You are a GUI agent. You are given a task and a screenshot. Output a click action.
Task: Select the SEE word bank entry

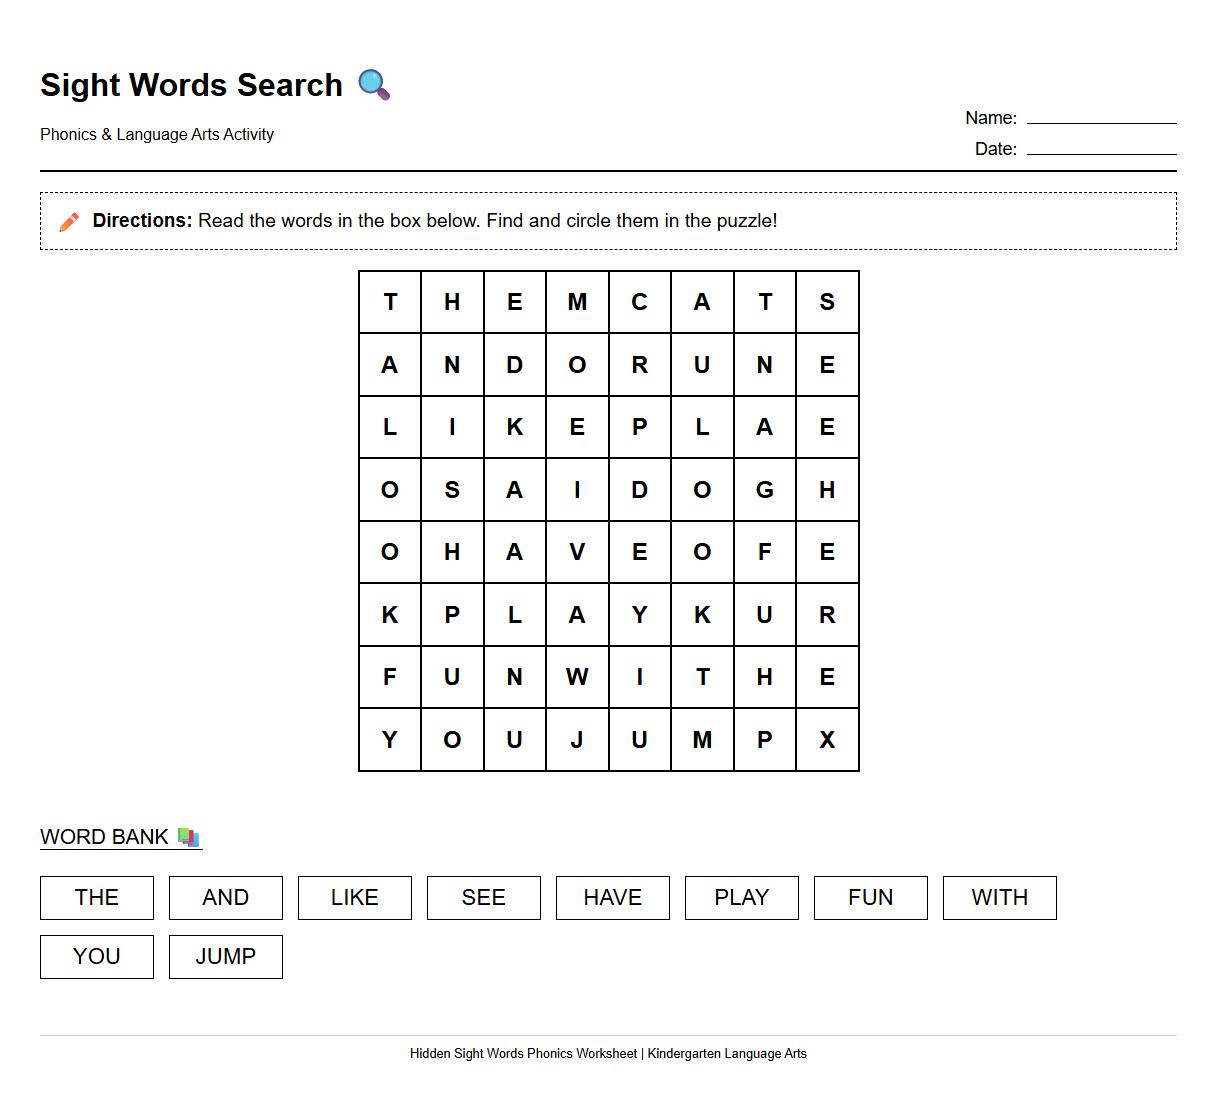[x=483, y=897]
